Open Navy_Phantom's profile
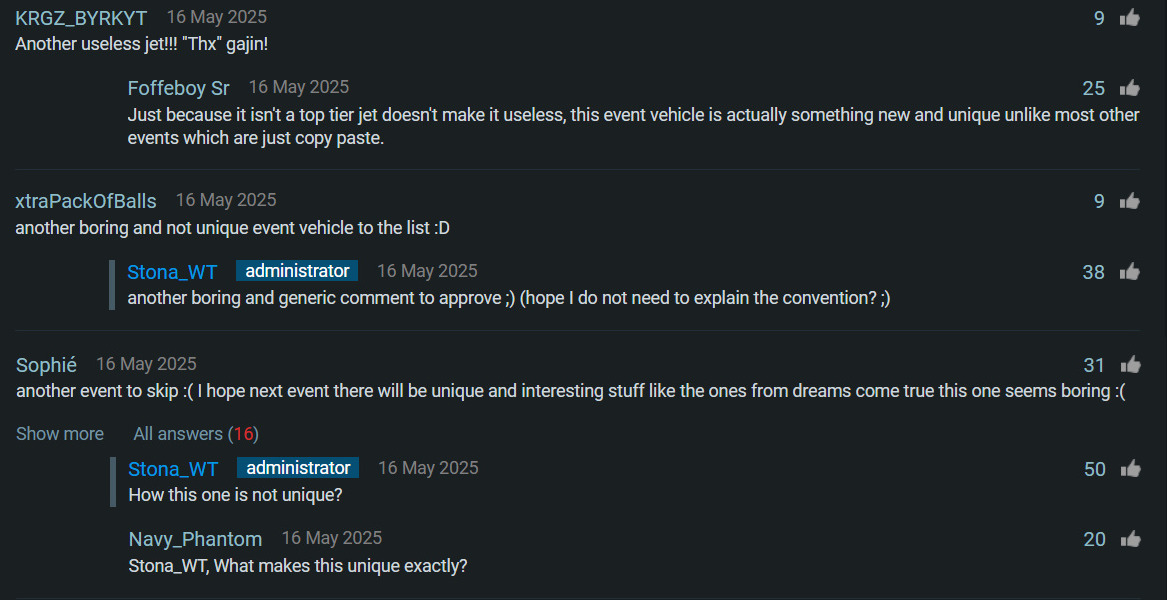 pyautogui.click(x=195, y=539)
